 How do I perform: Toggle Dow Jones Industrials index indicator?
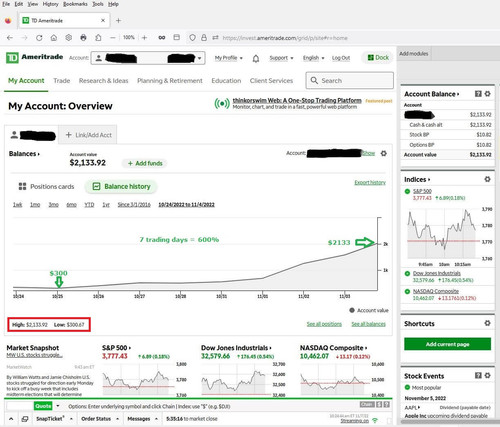click(407, 273)
